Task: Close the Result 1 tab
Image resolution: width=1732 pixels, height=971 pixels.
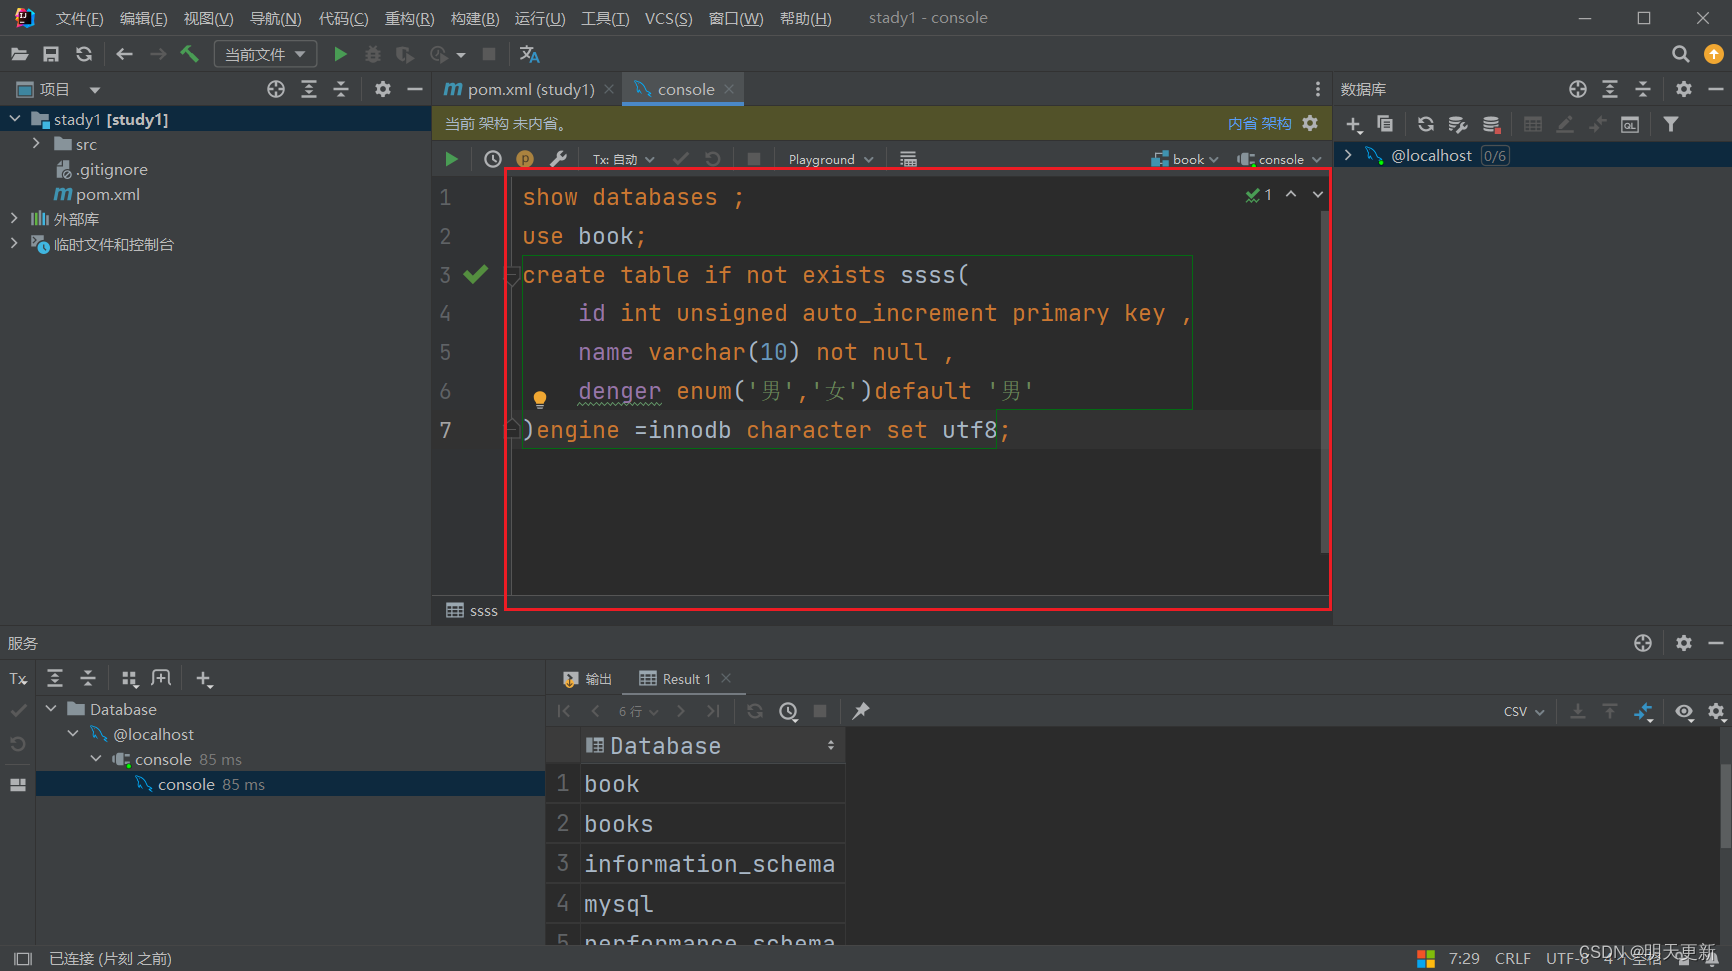Action: click(726, 678)
